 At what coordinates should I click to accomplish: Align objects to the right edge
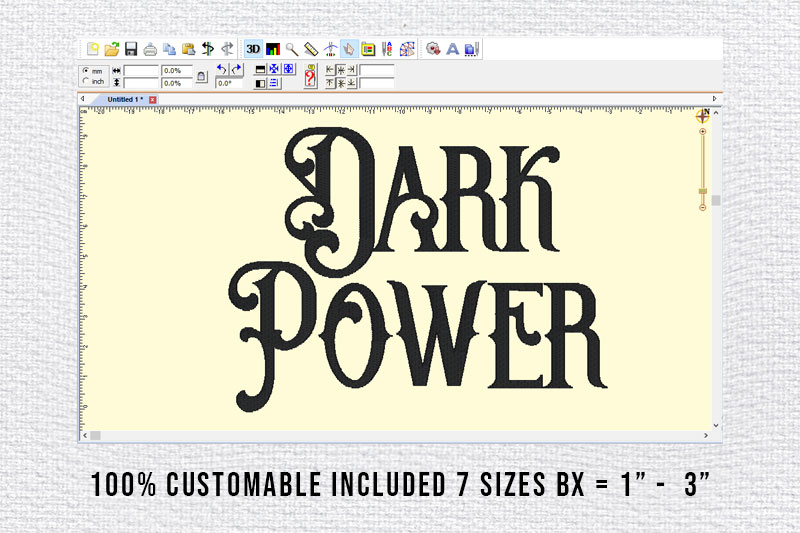352,69
